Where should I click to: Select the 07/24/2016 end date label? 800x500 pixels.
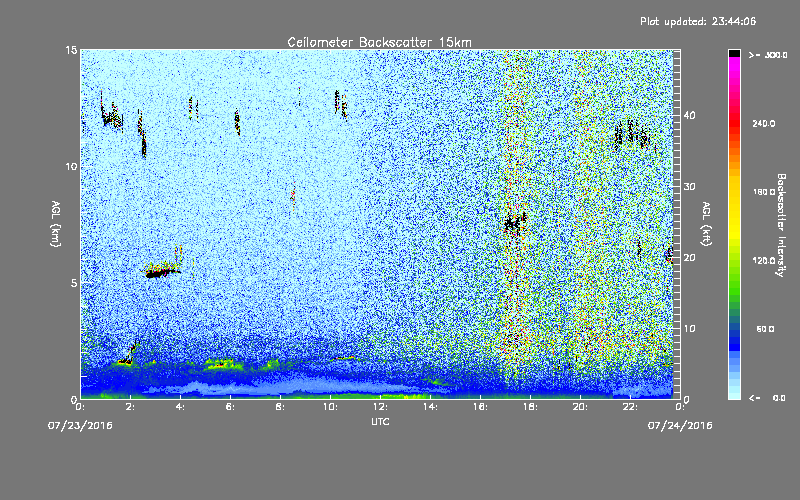680,426
